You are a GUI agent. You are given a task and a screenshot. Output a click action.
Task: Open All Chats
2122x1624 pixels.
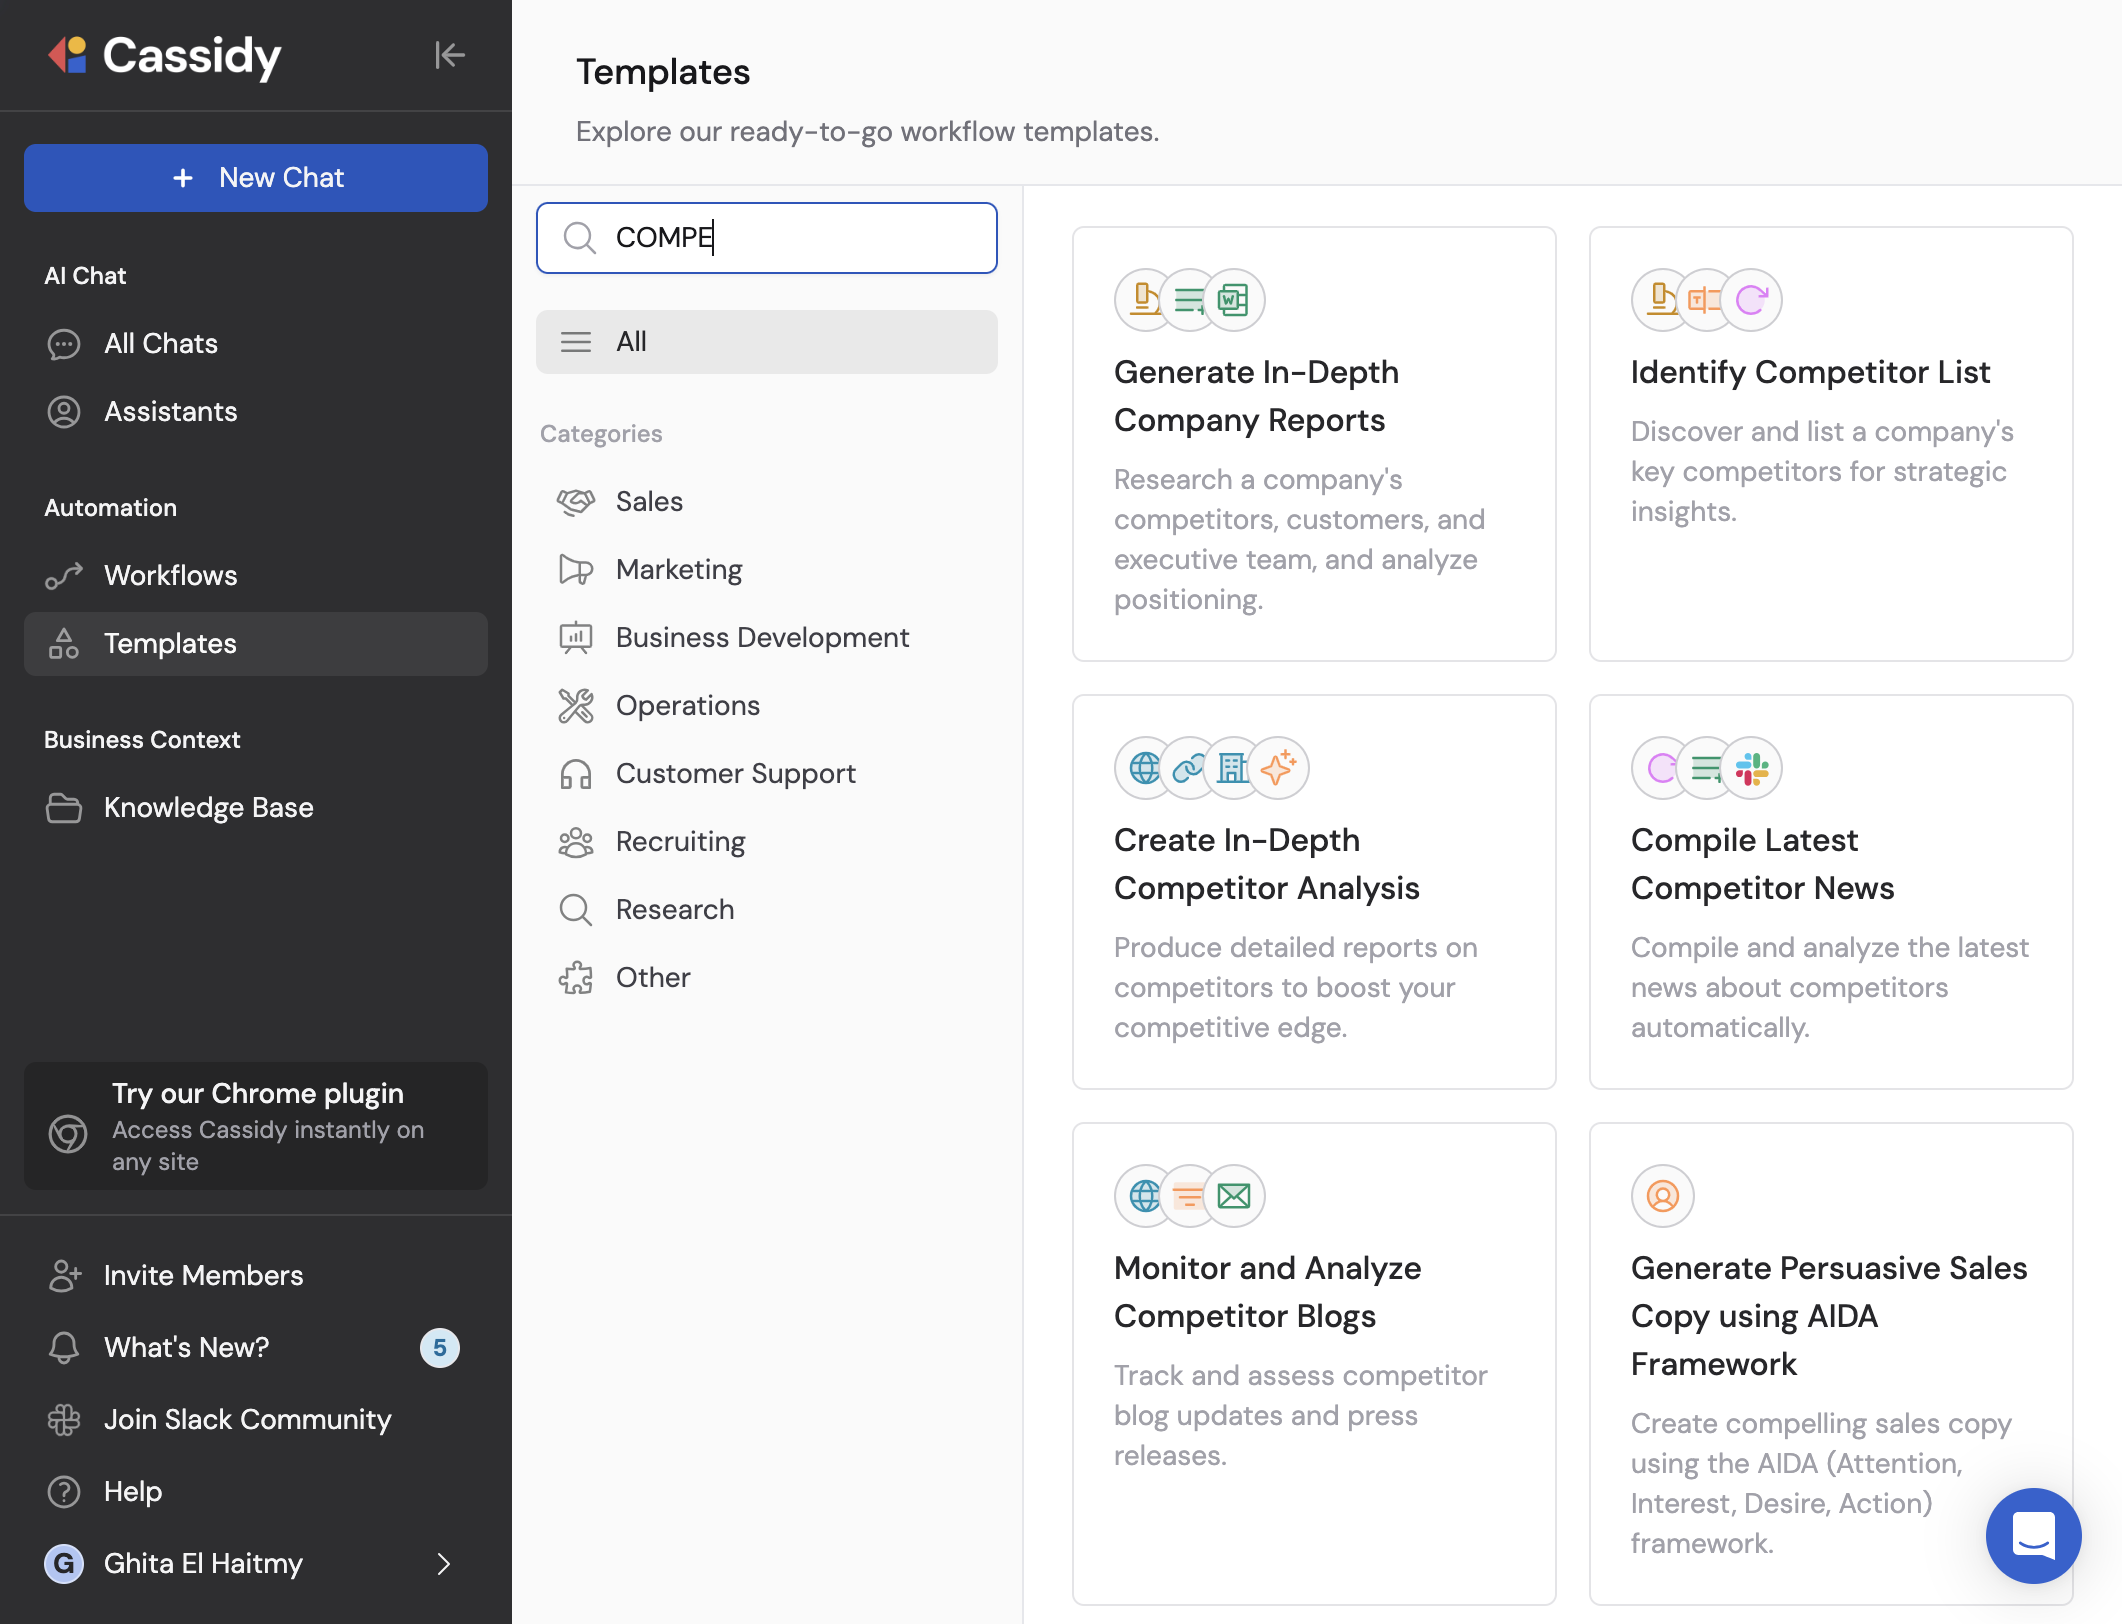(256, 344)
